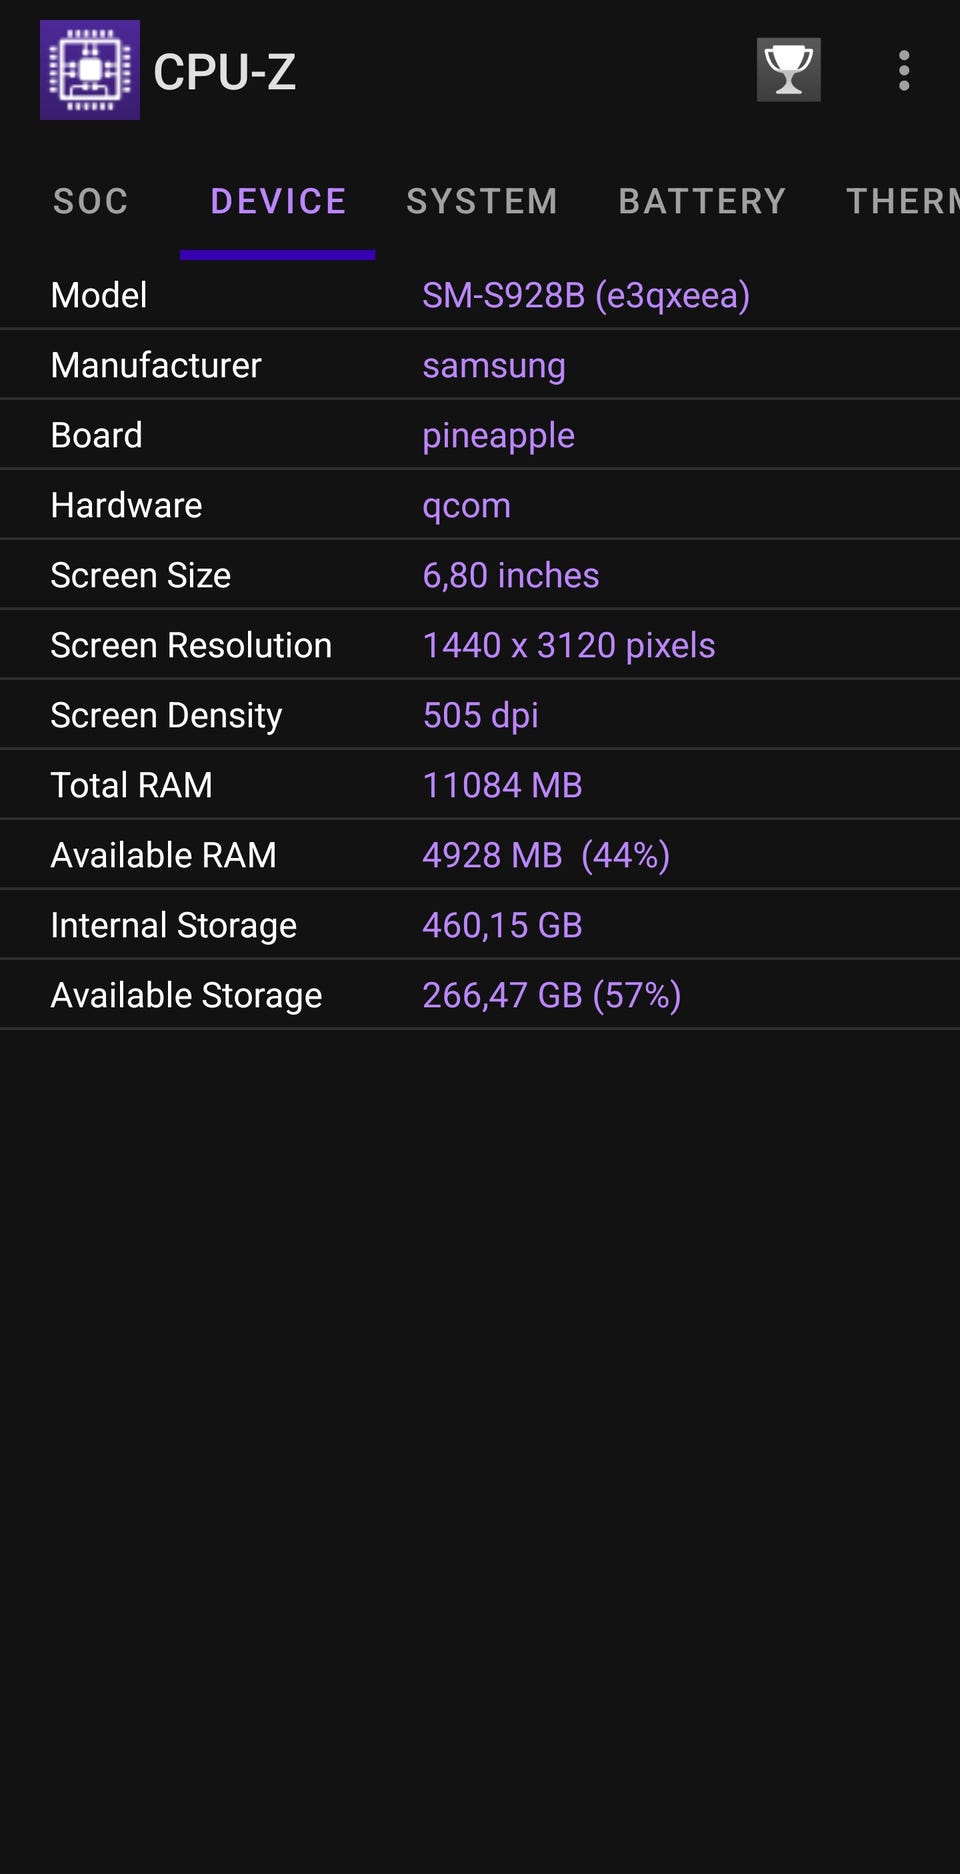Viewport: 960px width, 1874px height.
Task: Go to the partially visible THERMAL tab
Action: coord(902,201)
